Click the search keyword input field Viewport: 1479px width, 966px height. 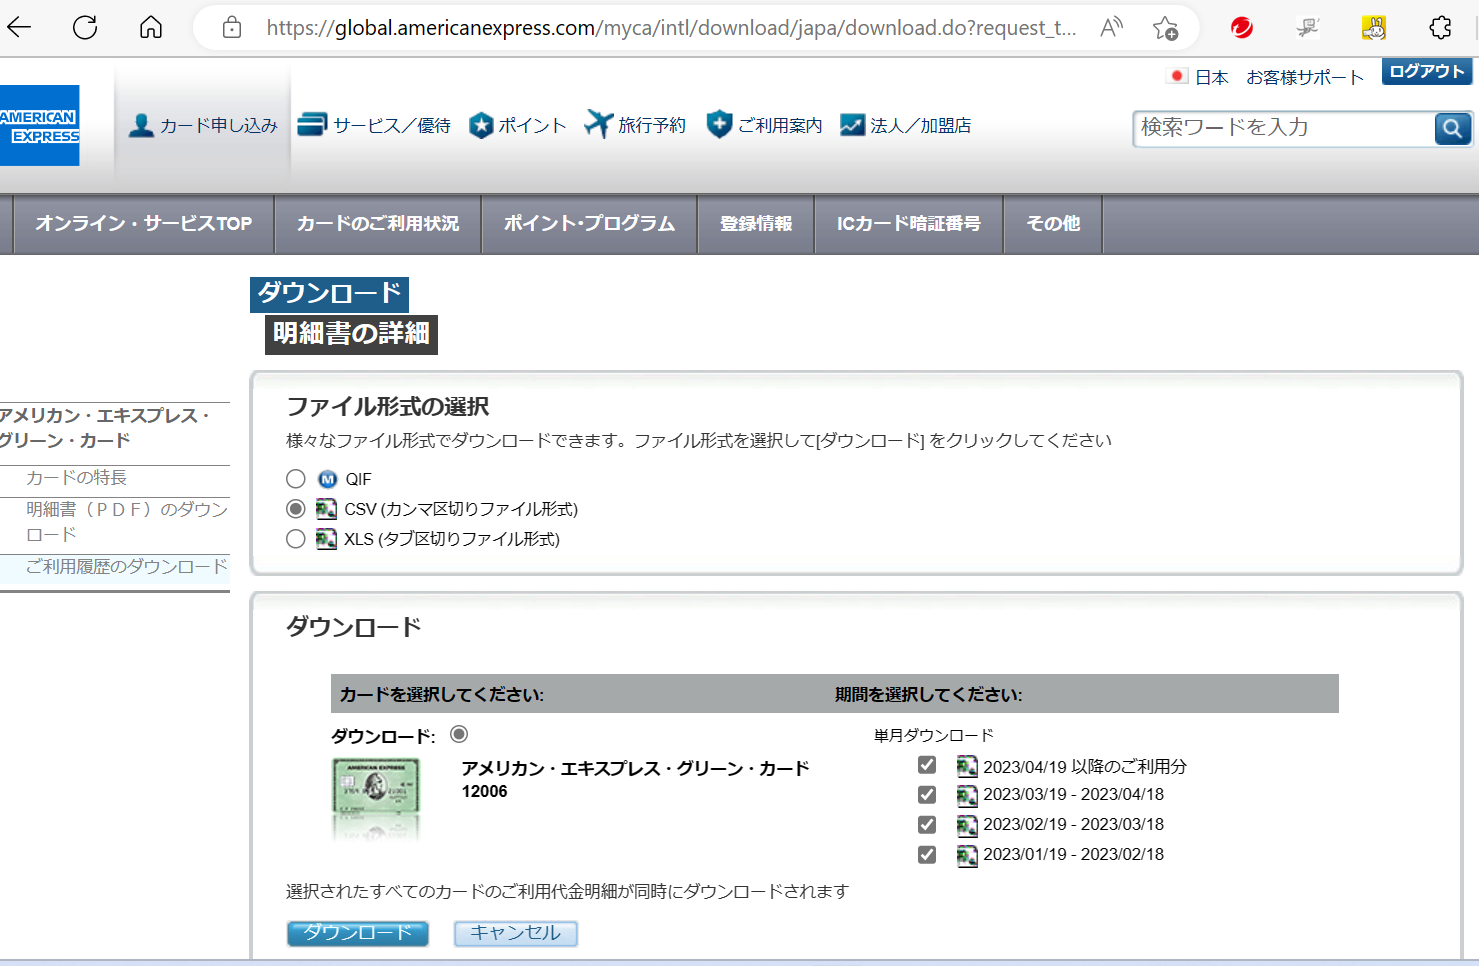(1283, 128)
